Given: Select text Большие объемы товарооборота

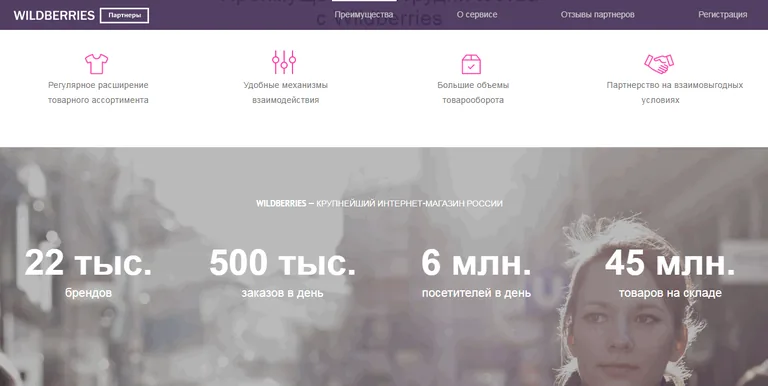Looking at the screenshot, I should (x=473, y=93).
